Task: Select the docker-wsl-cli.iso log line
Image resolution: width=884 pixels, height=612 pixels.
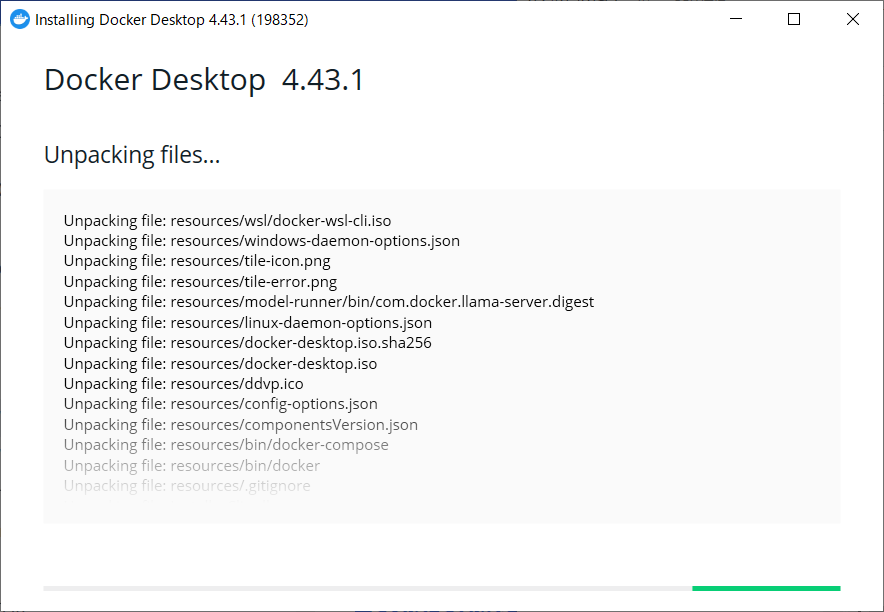Action: click(x=227, y=220)
